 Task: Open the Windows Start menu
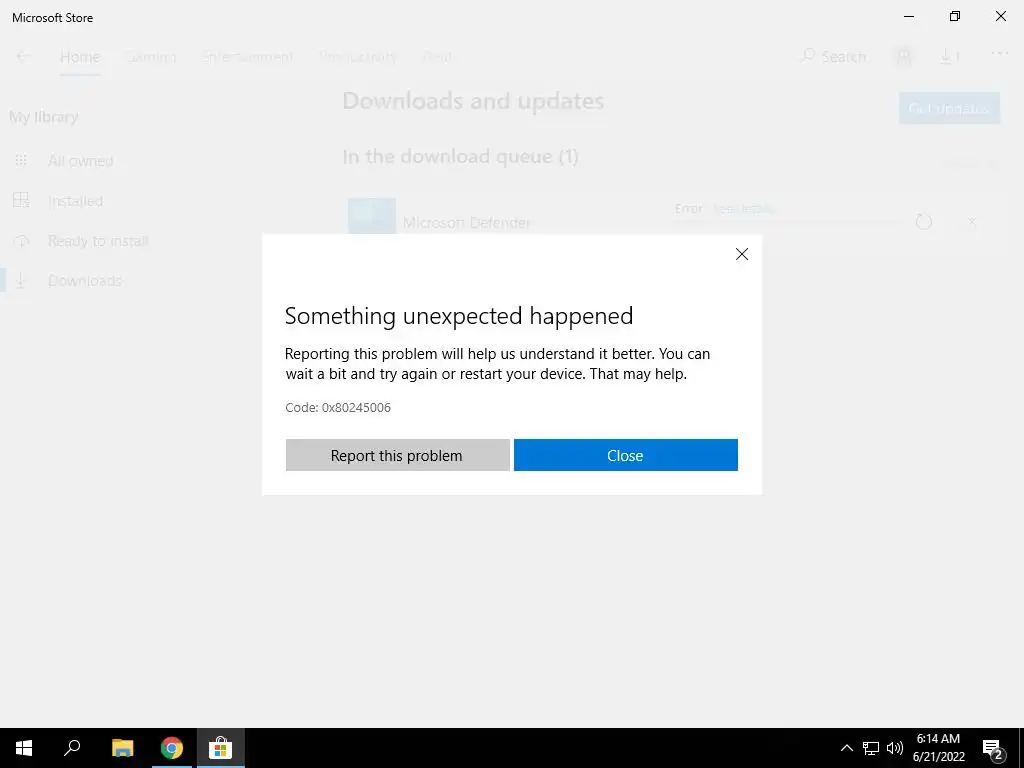pyautogui.click(x=24, y=748)
